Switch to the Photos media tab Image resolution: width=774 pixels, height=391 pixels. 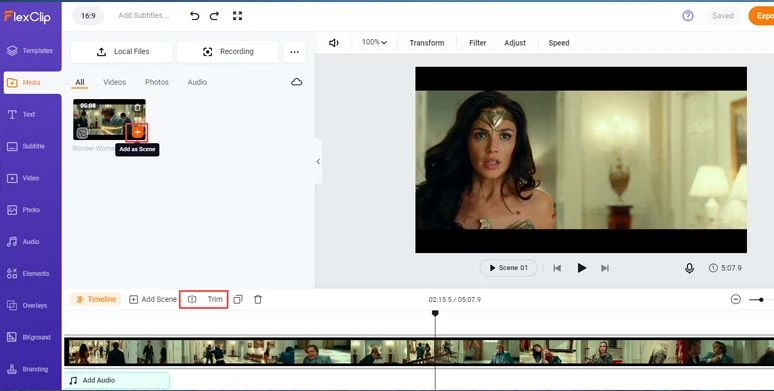[157, 82]
